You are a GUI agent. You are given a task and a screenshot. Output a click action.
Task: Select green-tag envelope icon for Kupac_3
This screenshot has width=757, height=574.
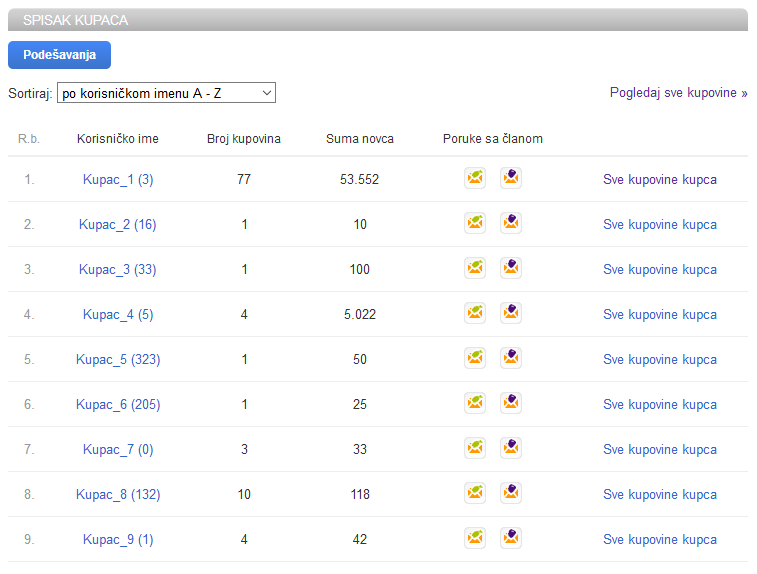coord(475,268)
